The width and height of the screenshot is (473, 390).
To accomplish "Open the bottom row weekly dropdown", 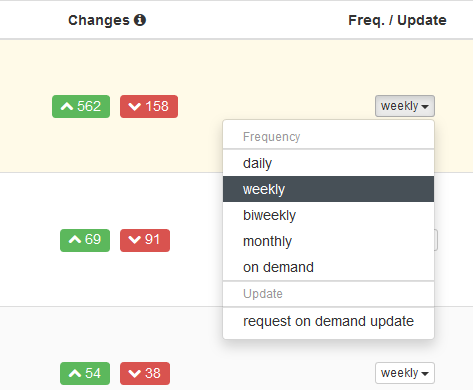I will [x=405, y=373].
